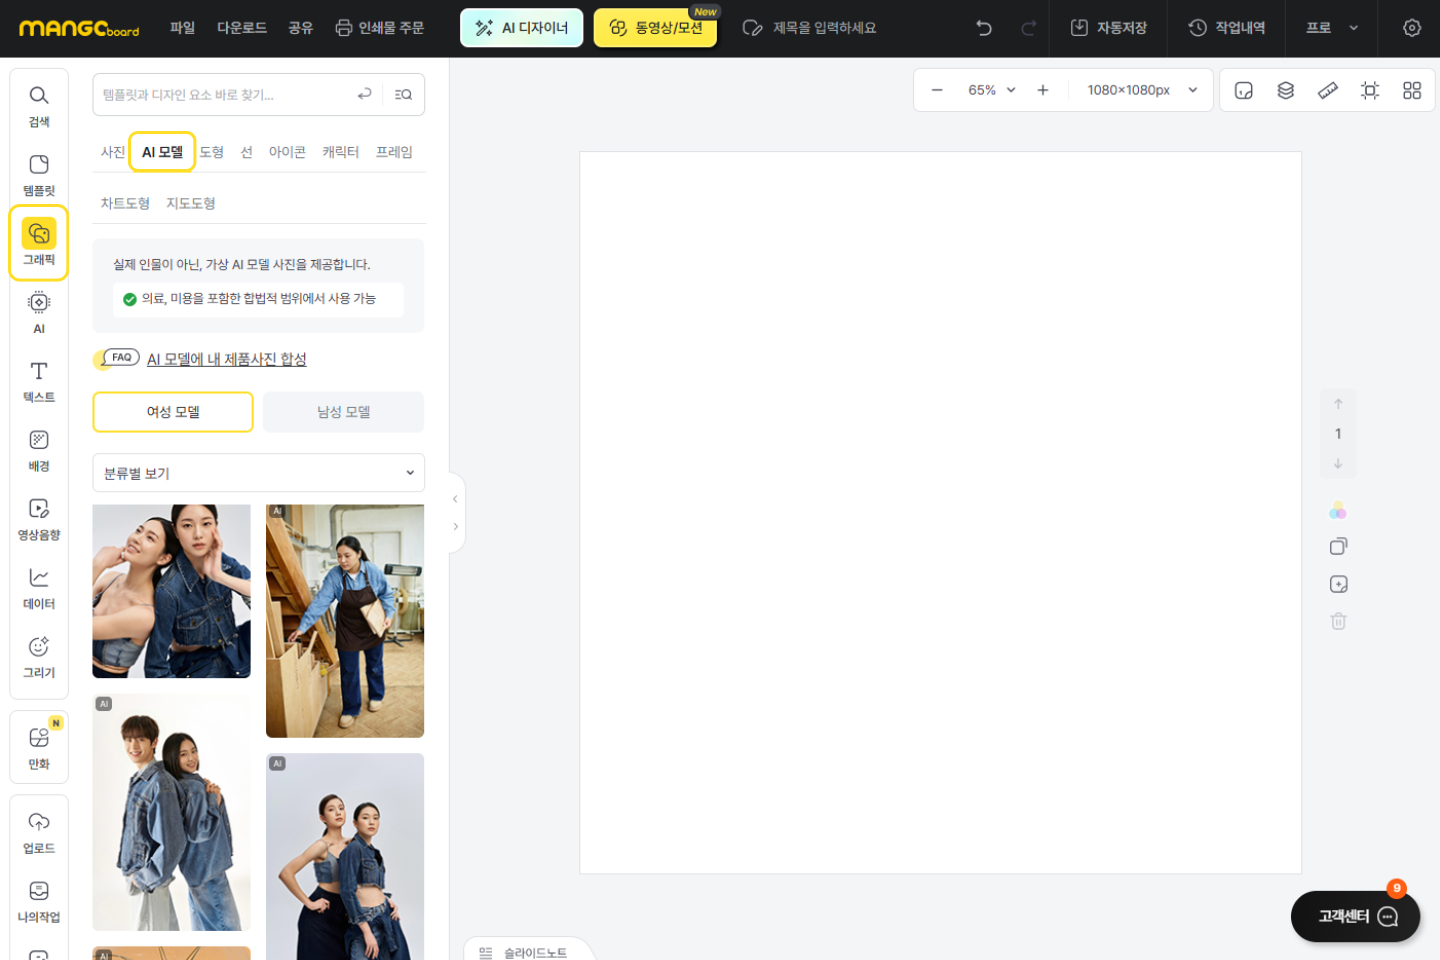Open the Layers icon in top toolbar
This screenshot has height=960, width=1440.
click(1285, 90)
